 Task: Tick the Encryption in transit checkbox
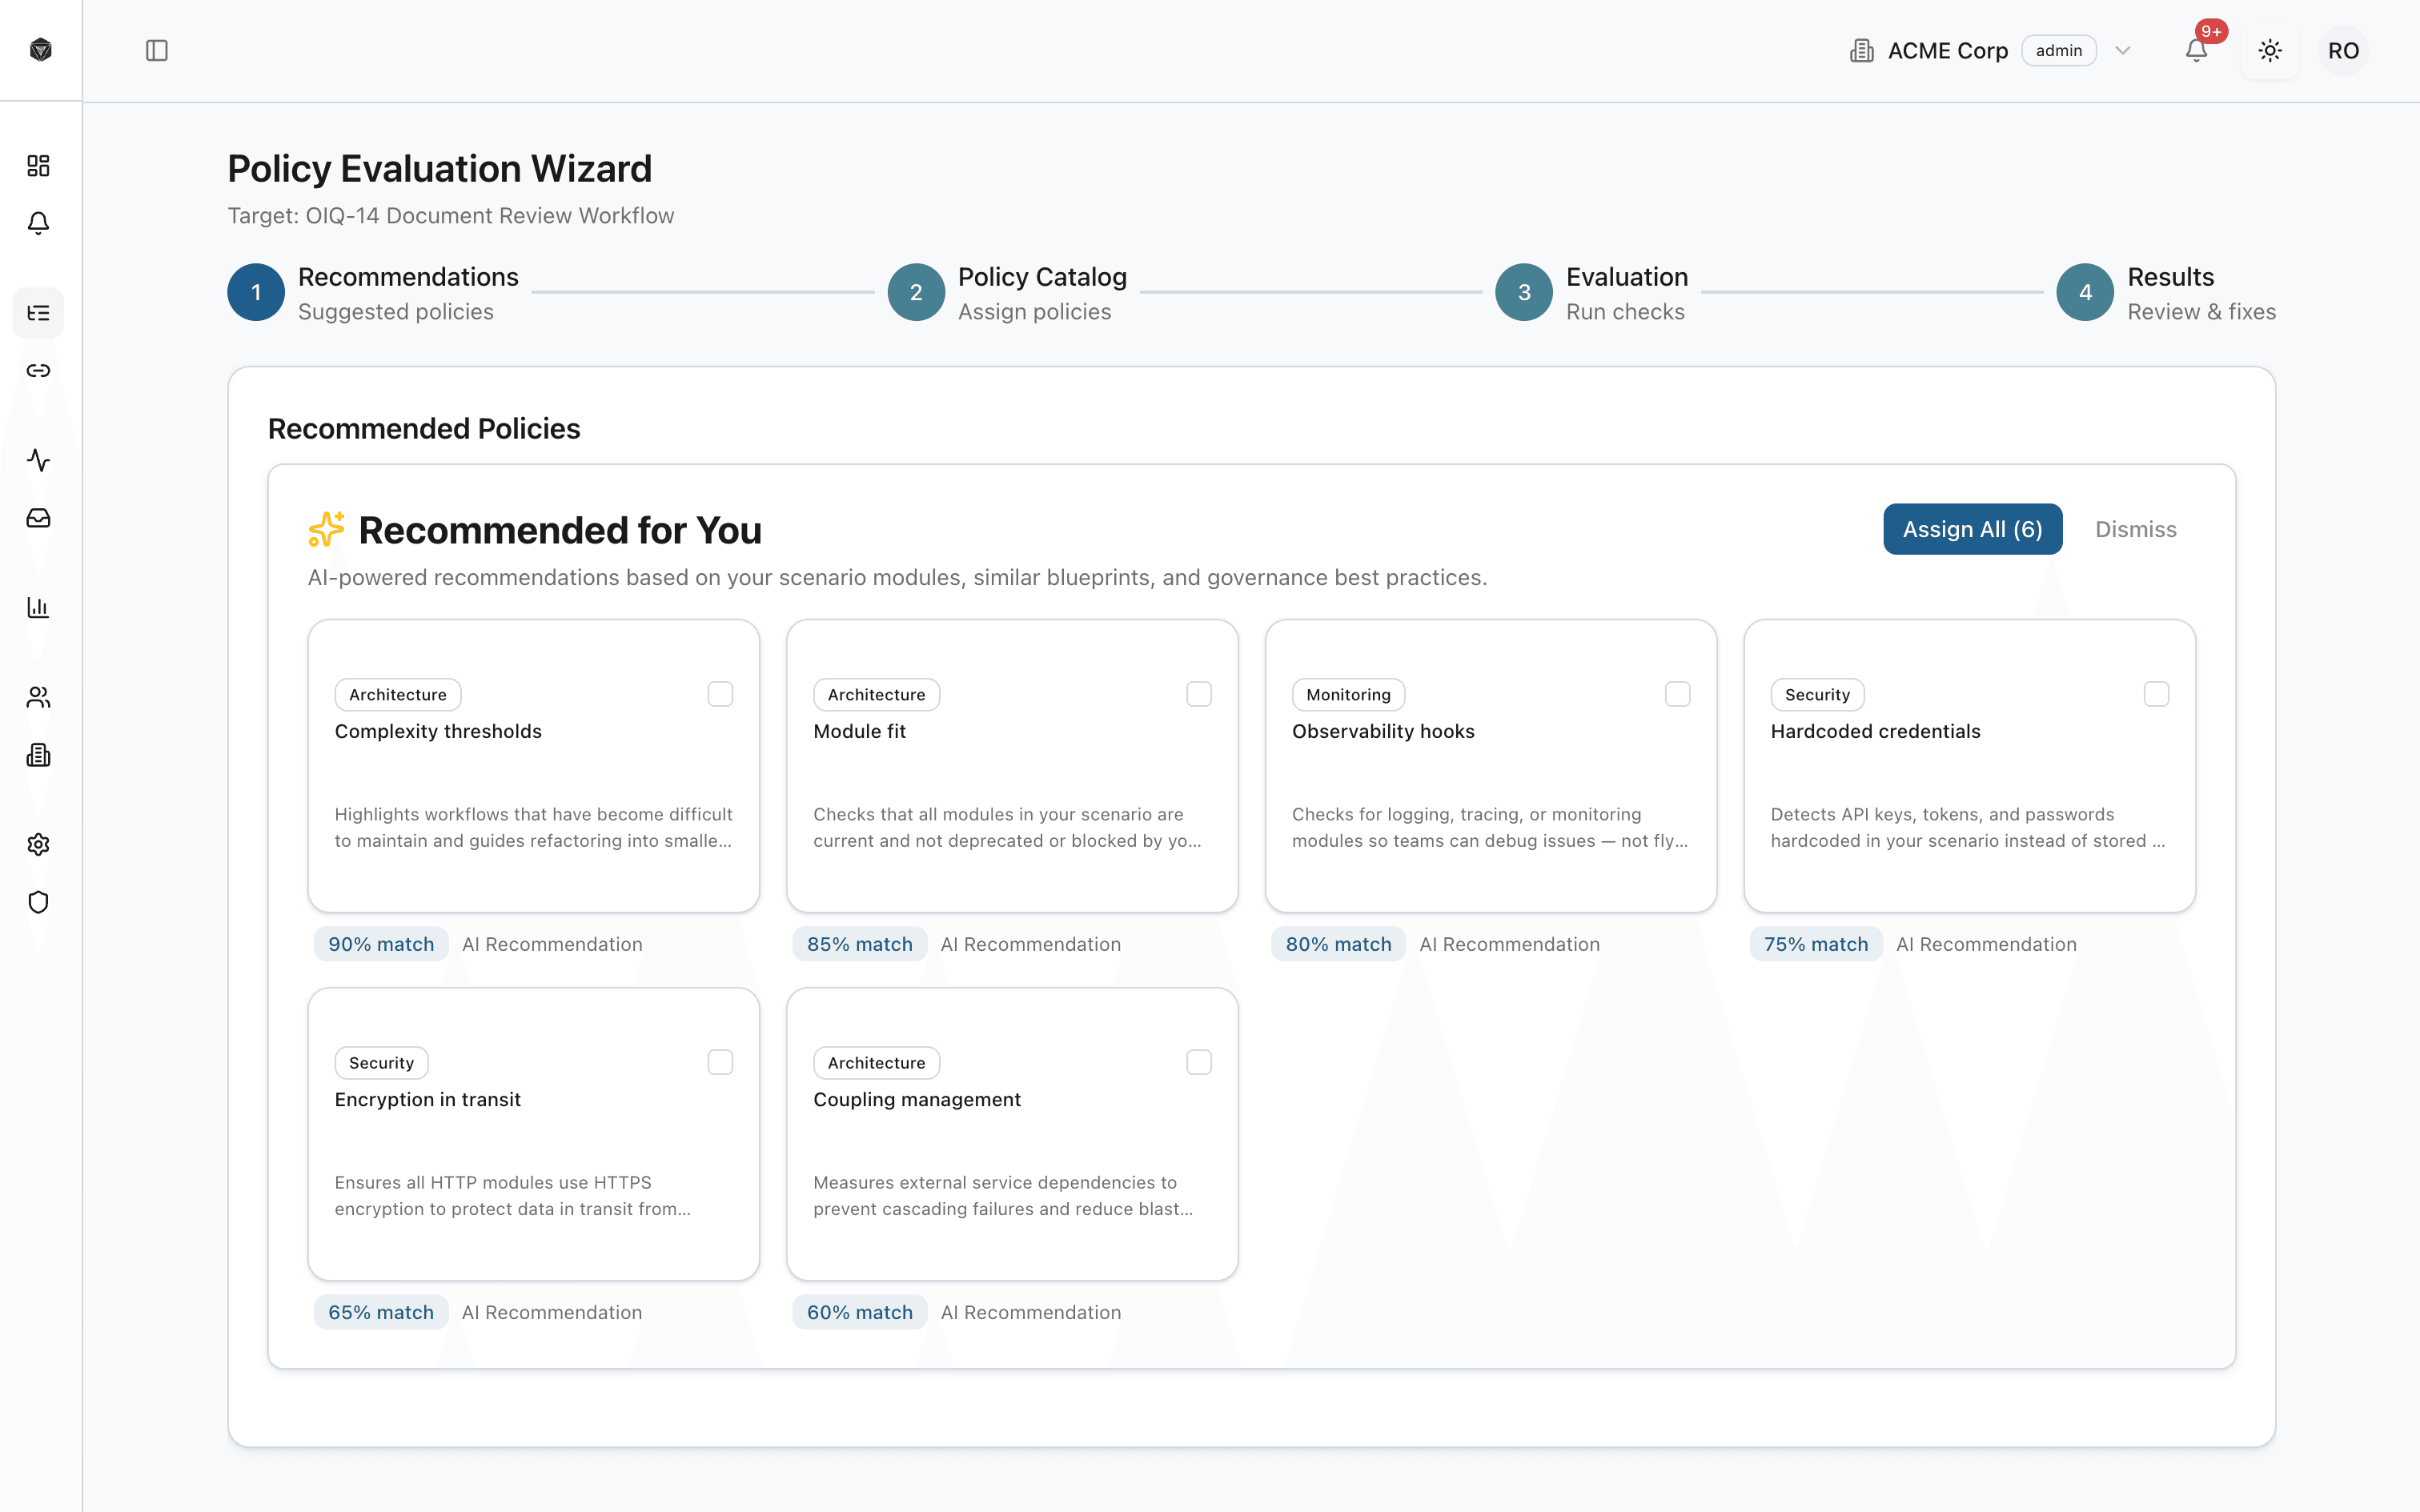(x=720, y=1061)
